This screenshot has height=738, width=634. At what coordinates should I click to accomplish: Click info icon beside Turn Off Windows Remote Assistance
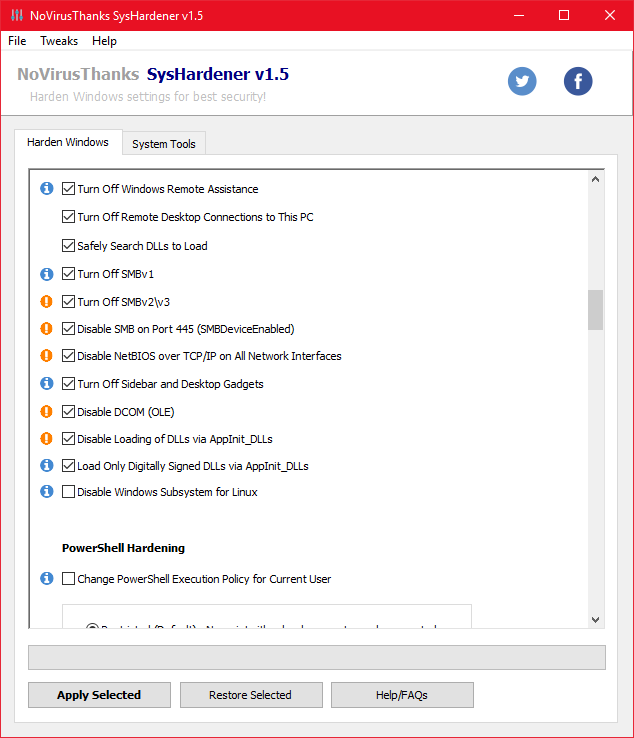46,189
